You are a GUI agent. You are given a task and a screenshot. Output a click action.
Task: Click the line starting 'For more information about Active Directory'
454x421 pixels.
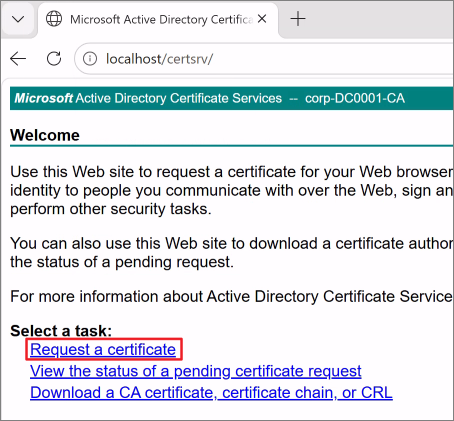click(231, 297)
